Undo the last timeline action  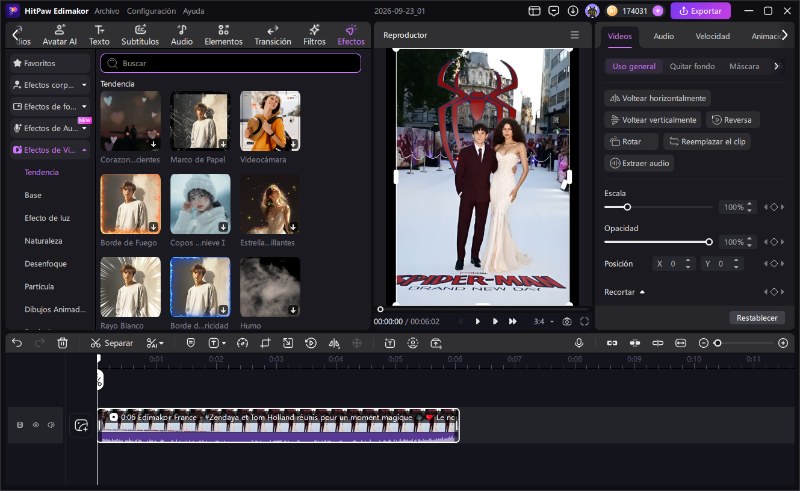[17, 343]
